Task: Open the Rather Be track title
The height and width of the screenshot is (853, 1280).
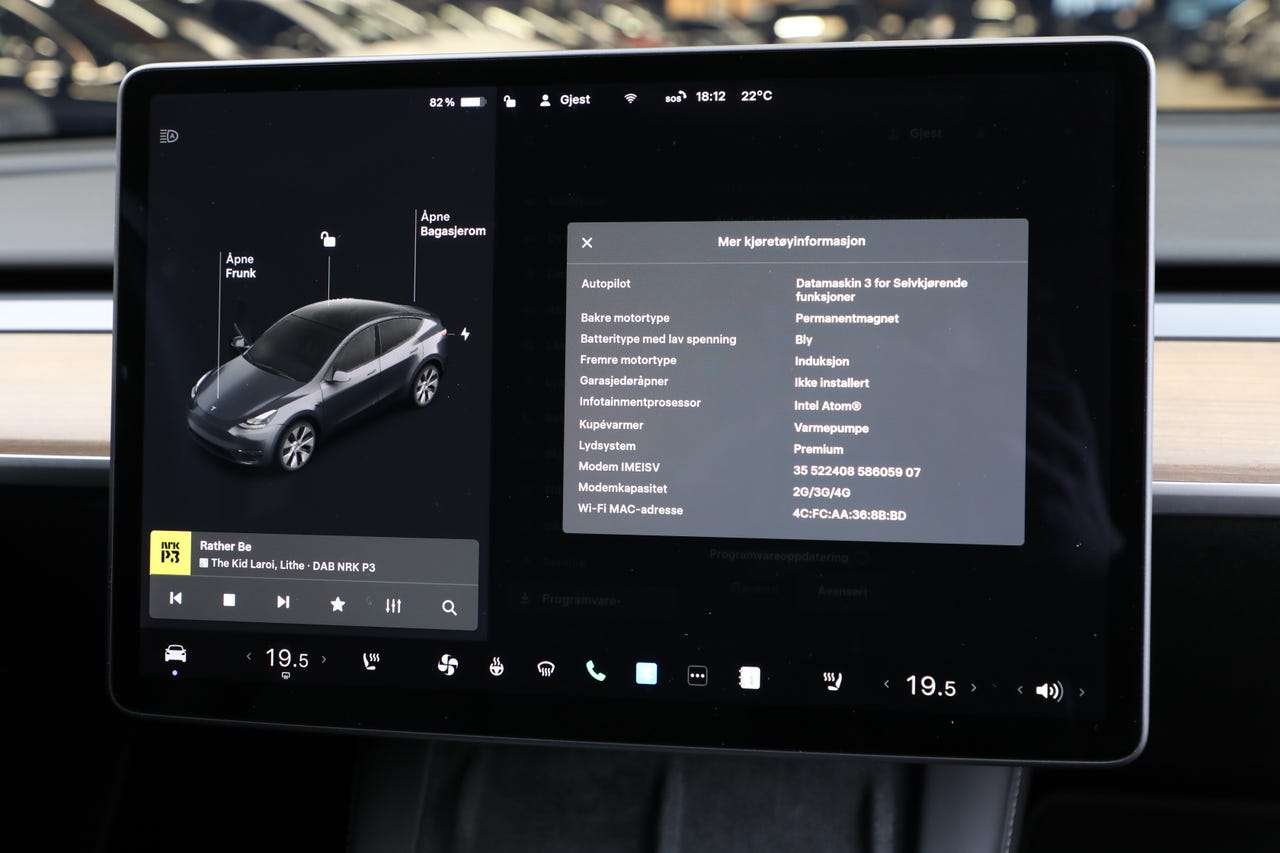Action: coord(225,546)
